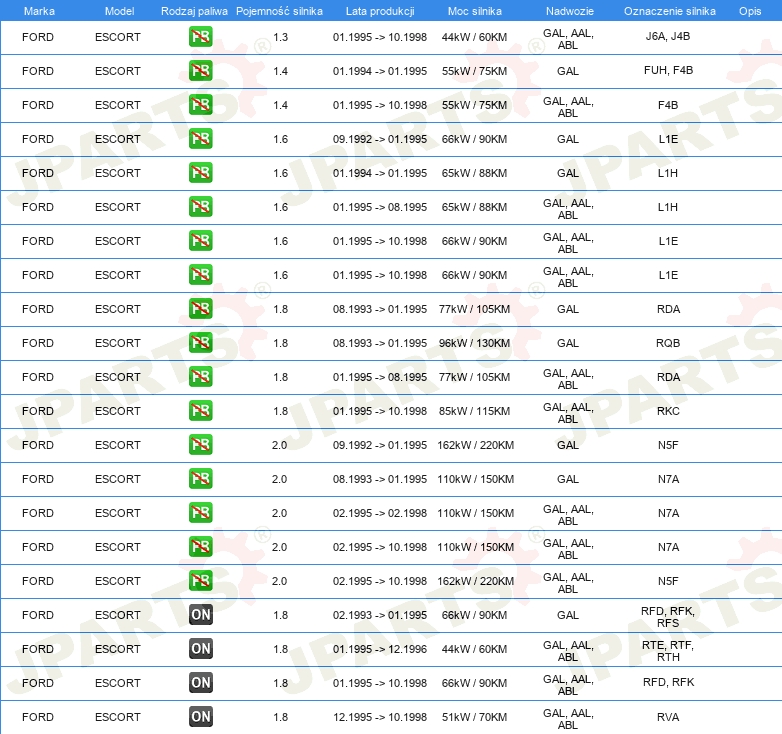This screenshot has height=734, width=782.
Task: Click production dates 12.1995 -> 10.1998
Action: click(x=380, y=717)
